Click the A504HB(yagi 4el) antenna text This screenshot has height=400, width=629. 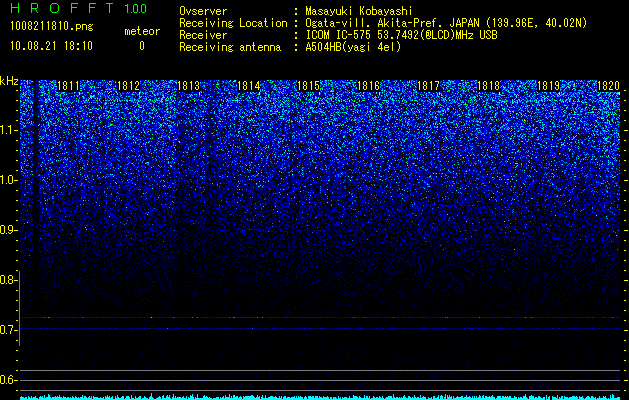click(353, 47)
